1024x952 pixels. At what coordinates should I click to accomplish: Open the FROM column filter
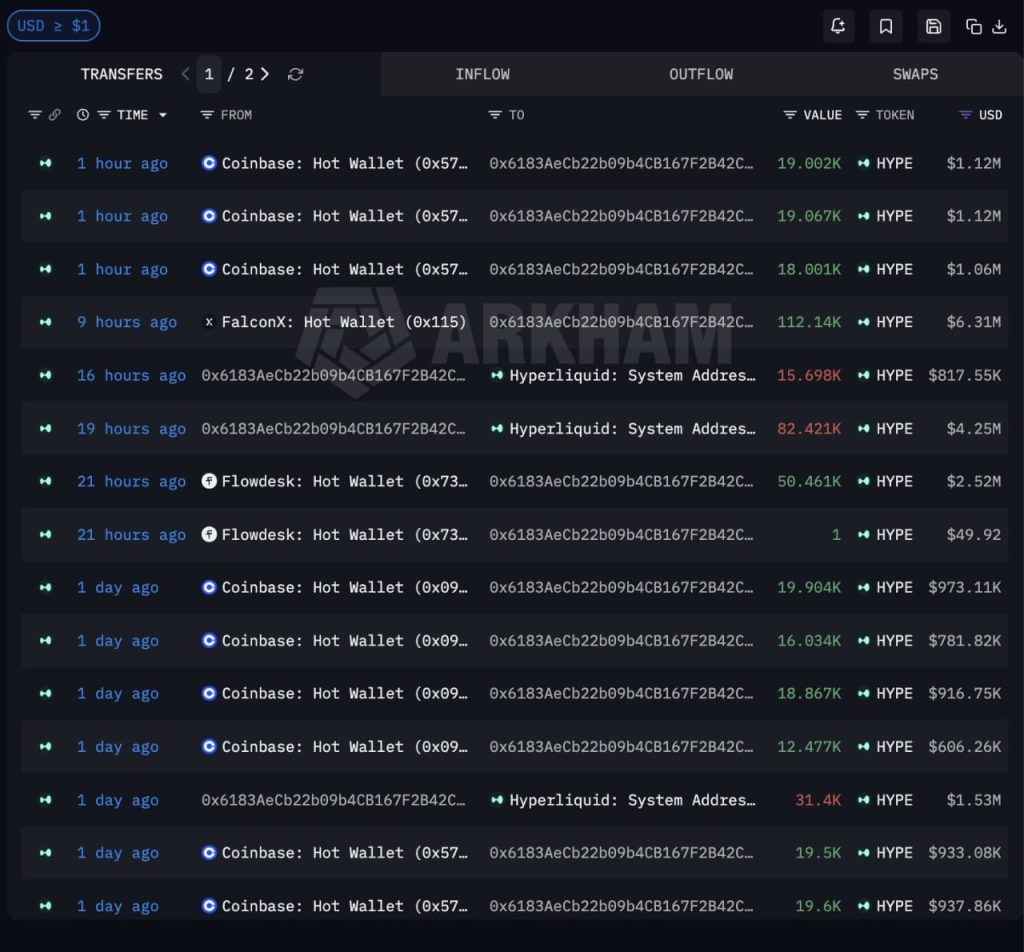(207, 115)
